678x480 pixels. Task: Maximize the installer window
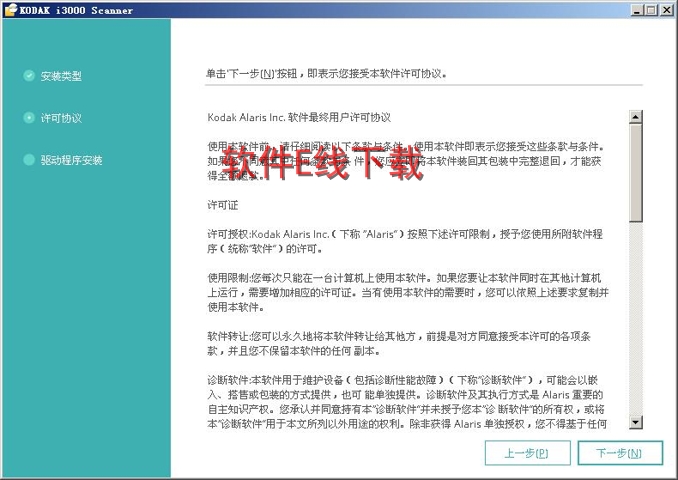651,9
